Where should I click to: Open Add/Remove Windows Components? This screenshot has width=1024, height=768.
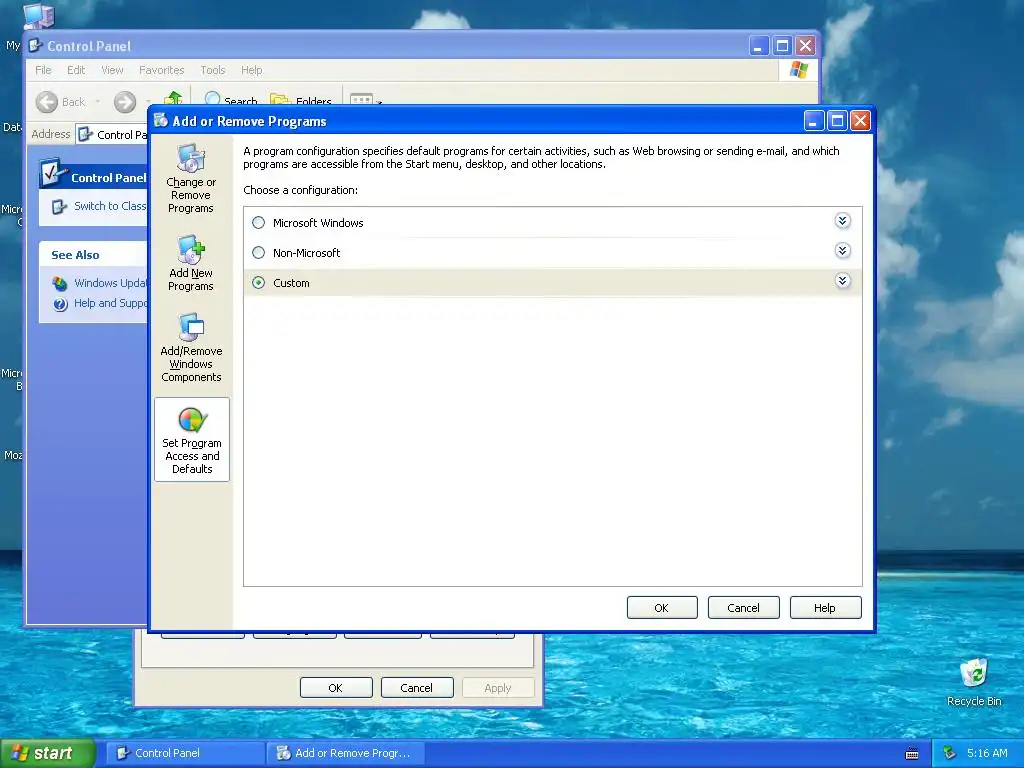pos(191,347)
